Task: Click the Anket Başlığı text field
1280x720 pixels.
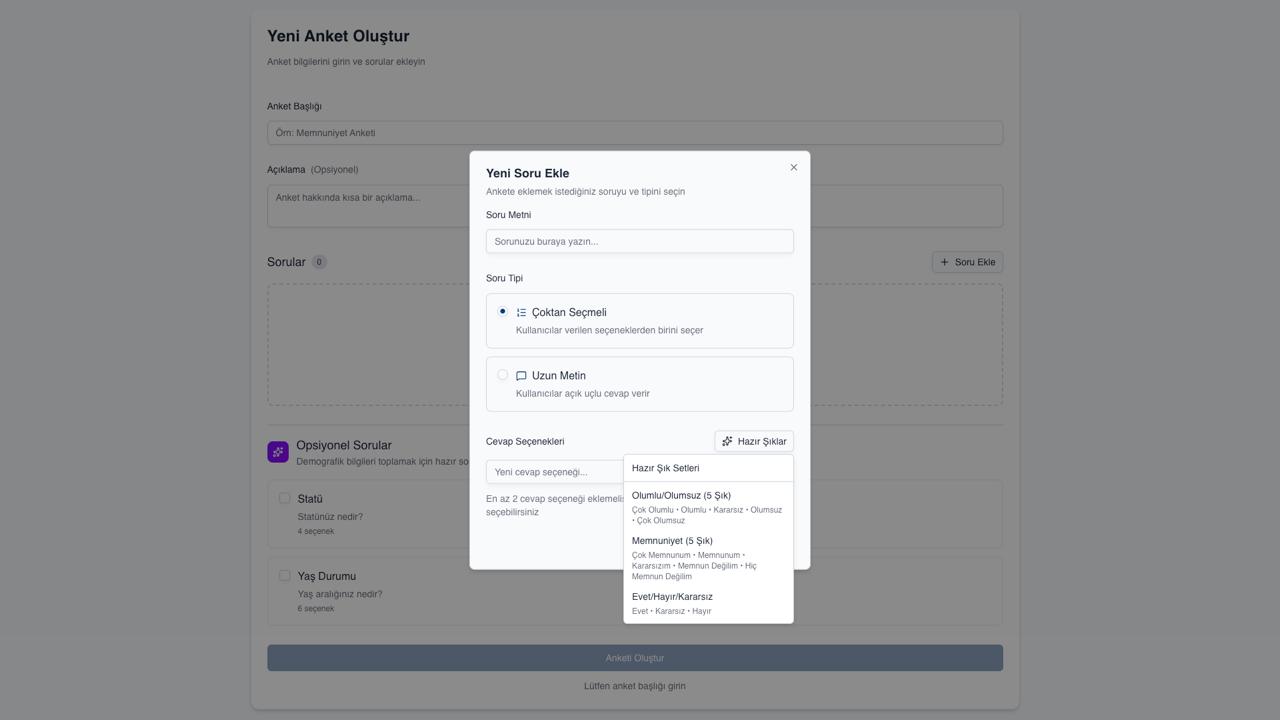Action: pyautogui.click(x=634, y=133)
